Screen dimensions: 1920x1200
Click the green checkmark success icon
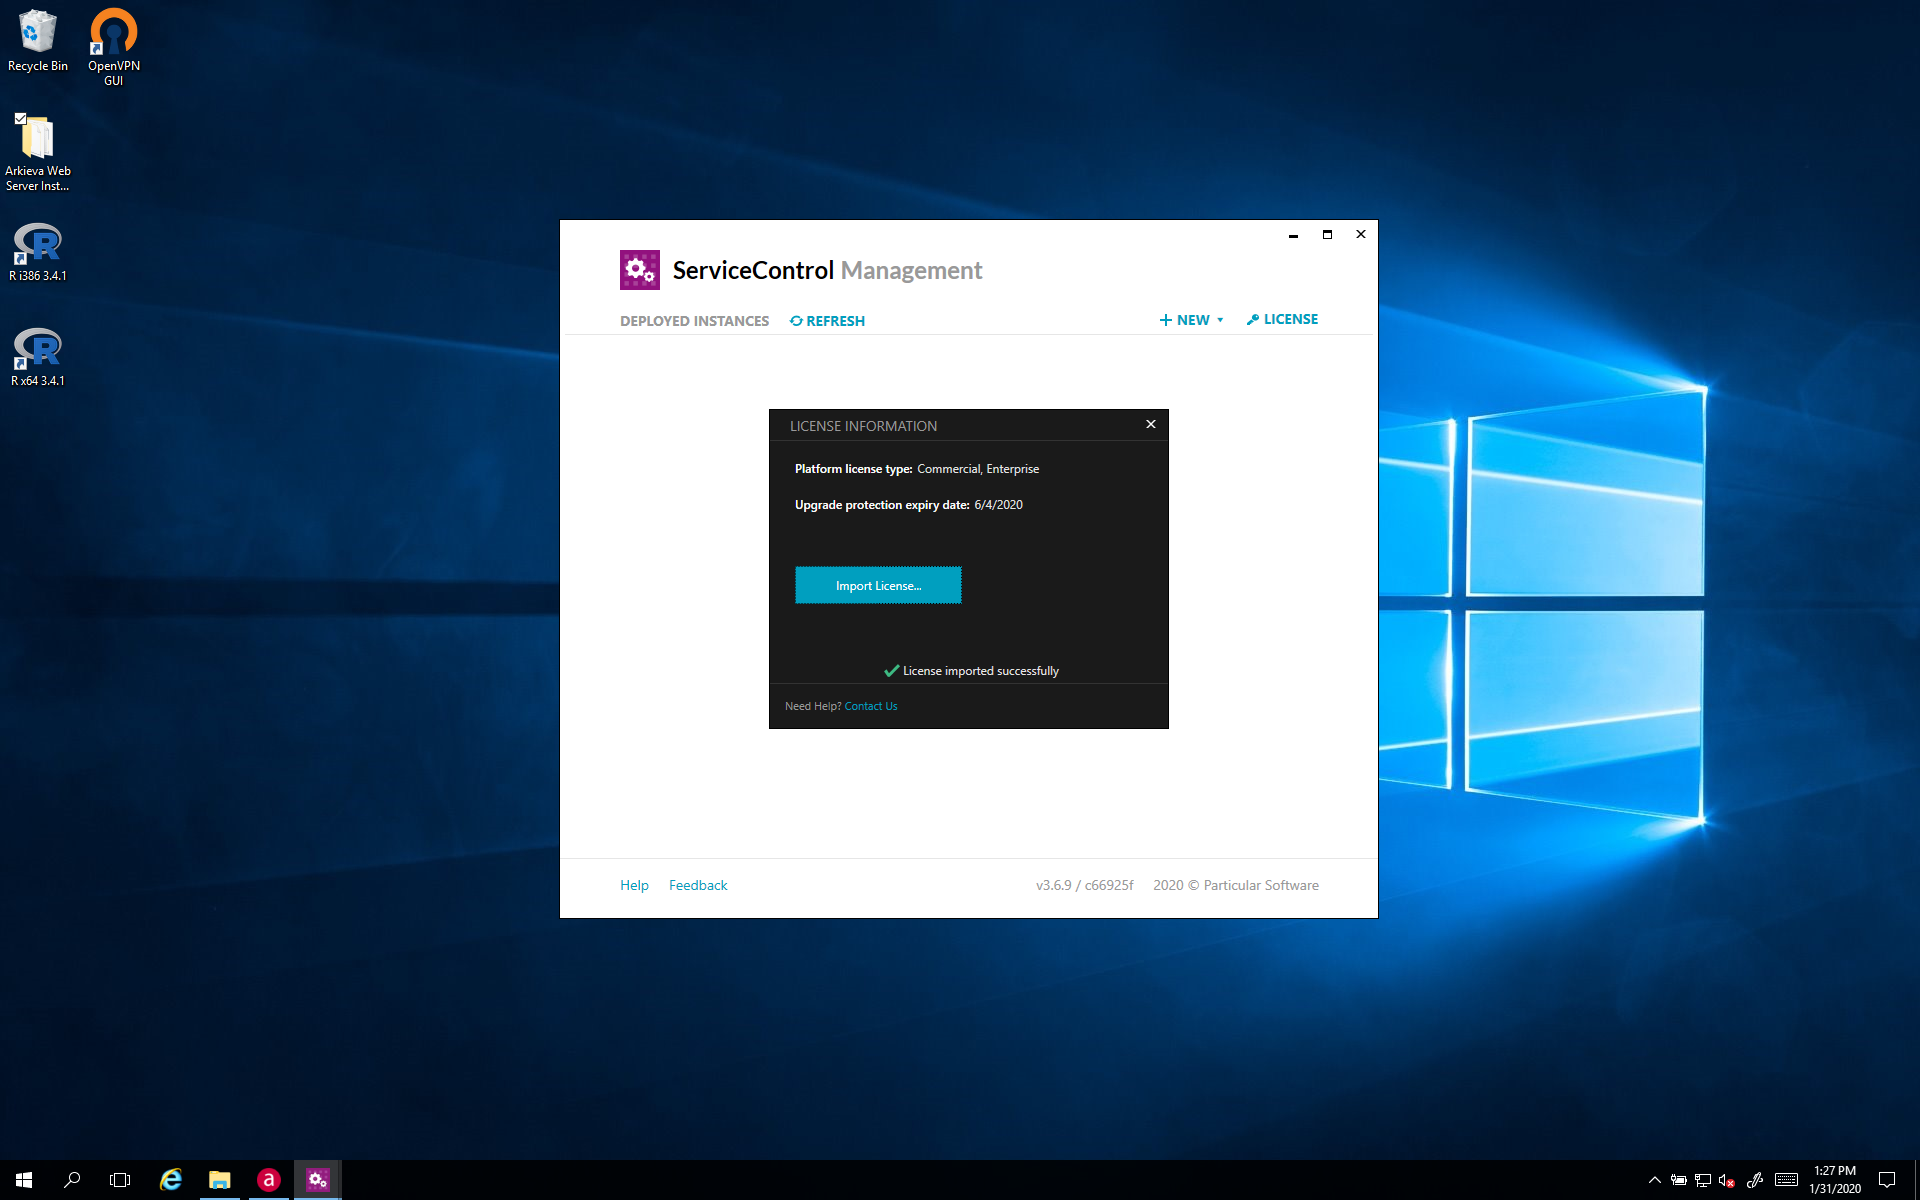[892, 671]
